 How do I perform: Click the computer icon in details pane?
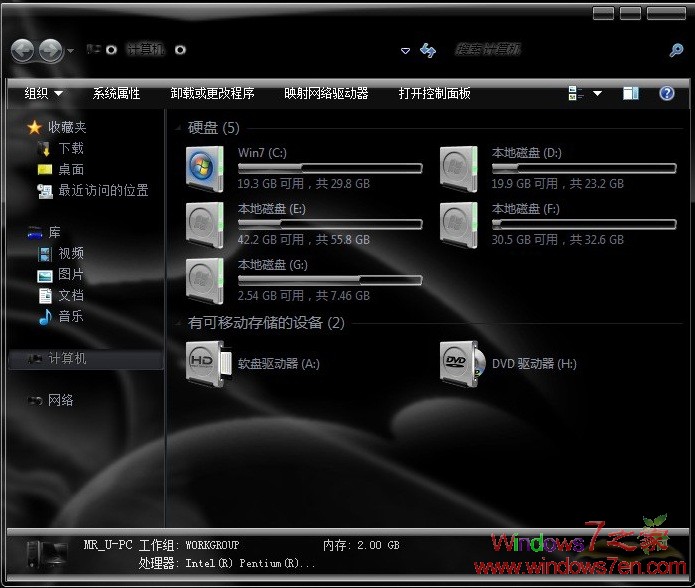click(x=47, y=554)
